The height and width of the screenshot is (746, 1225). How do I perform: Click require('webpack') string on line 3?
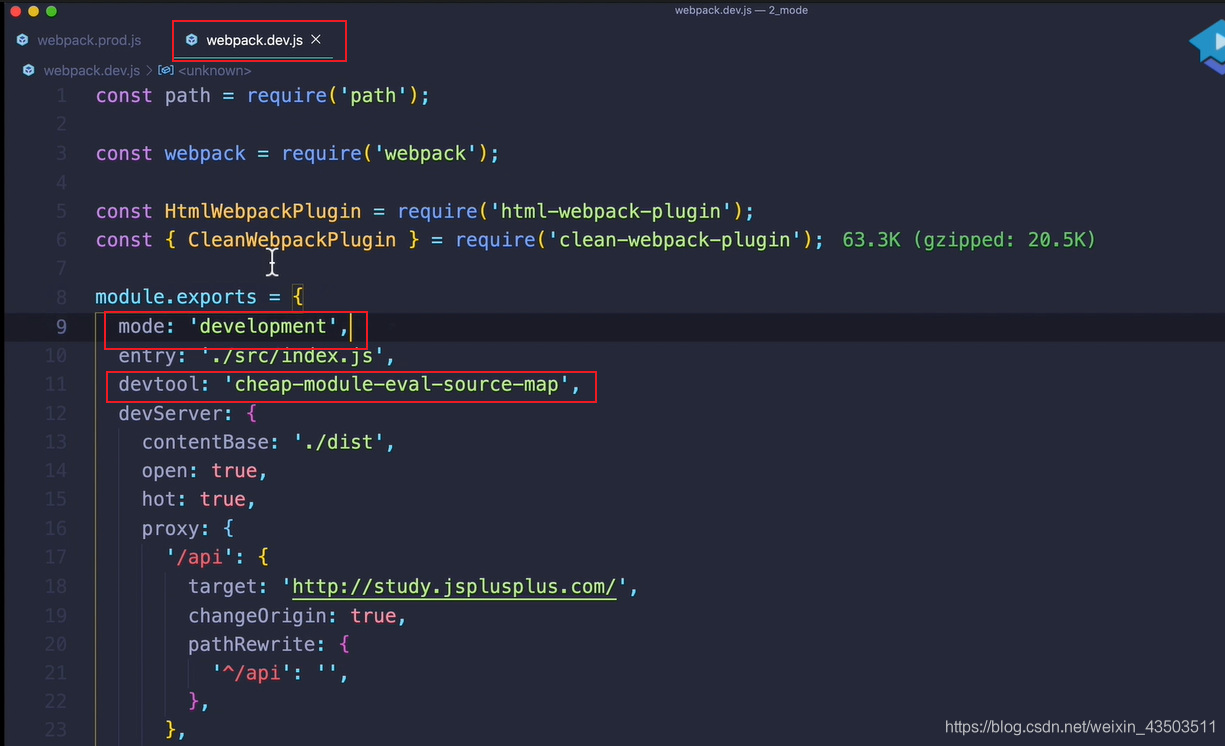[384, 153]
